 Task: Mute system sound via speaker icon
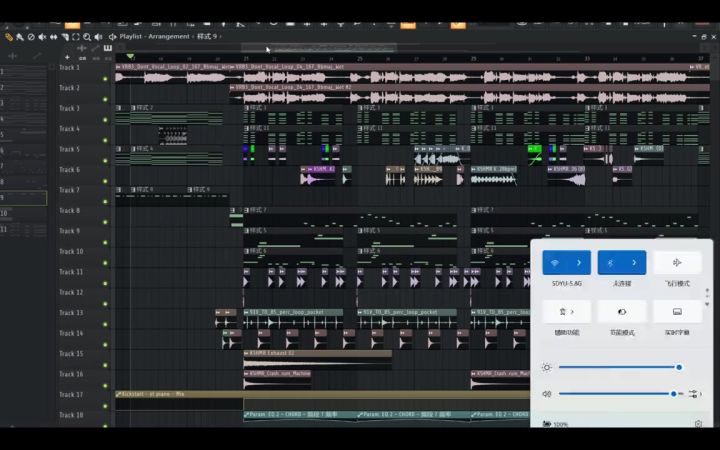click(x=546, y=394)
